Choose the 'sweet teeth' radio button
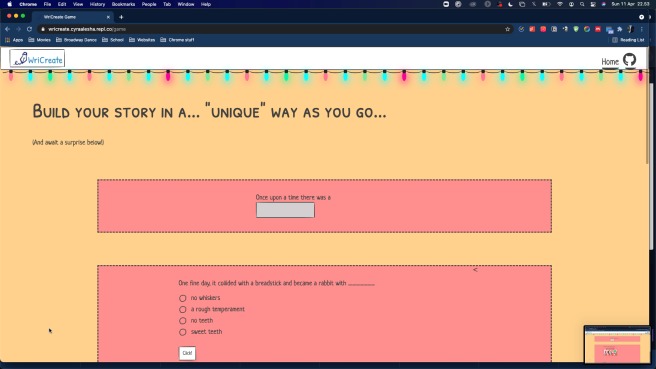 coord(183,332)
